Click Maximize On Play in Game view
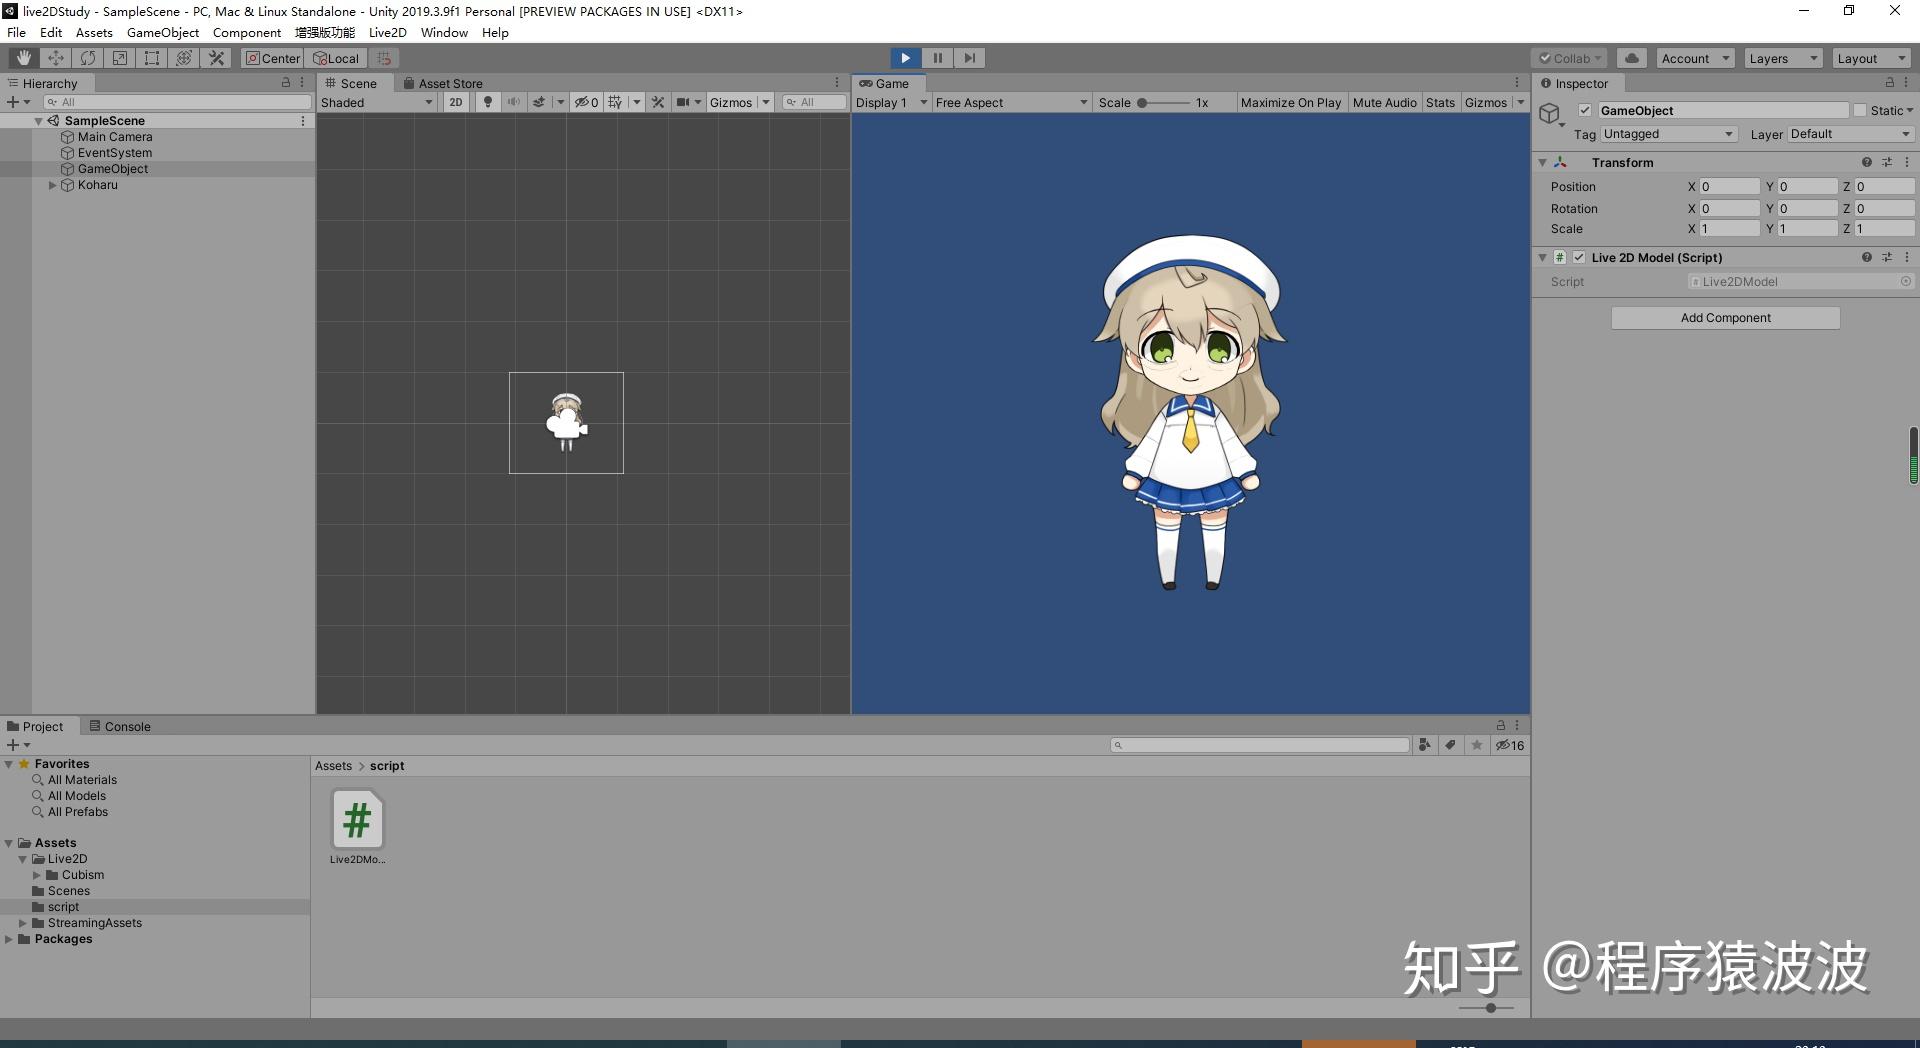The image size is (1920, 1048). (1291, 101)
